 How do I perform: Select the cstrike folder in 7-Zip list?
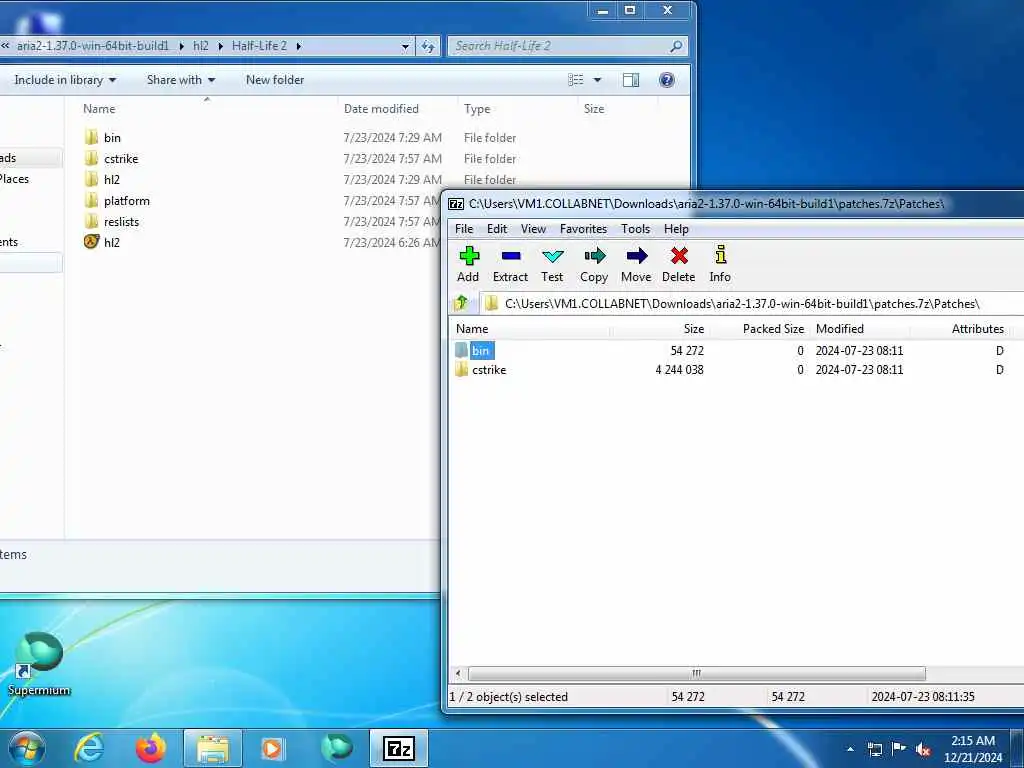click(481, 370)
